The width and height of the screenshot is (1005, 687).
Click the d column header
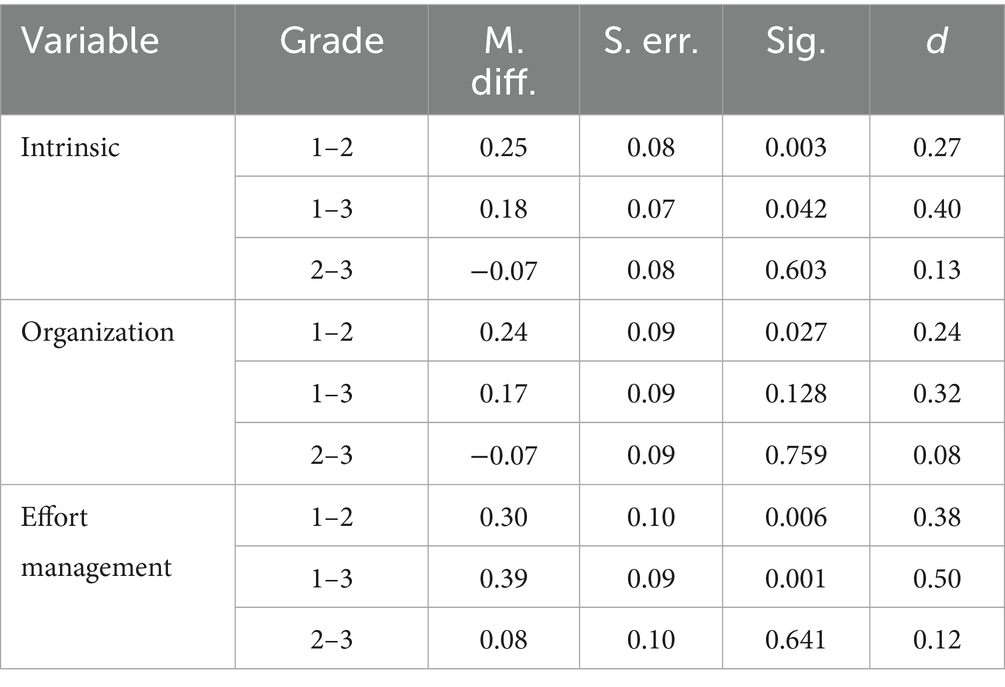[x=936, y=41]
